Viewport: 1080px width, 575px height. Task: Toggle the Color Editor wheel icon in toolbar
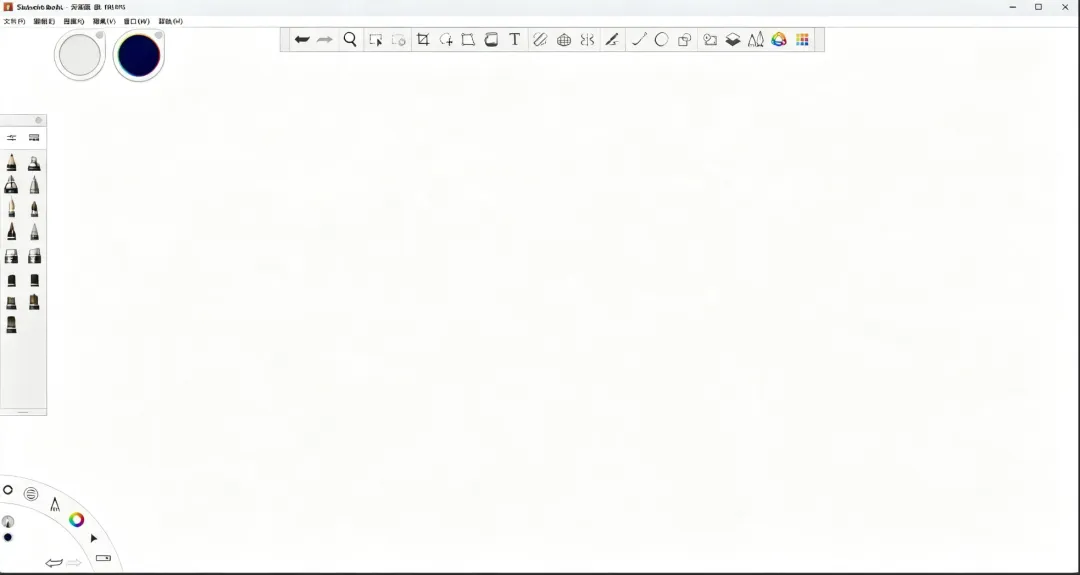click(x=778, y=40)
